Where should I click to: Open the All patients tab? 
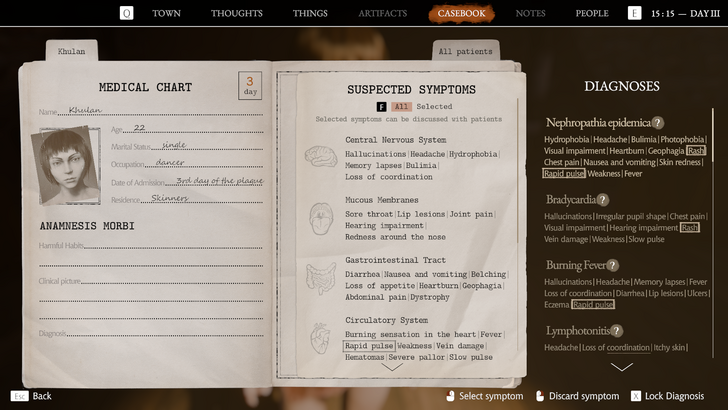point(465,51)
